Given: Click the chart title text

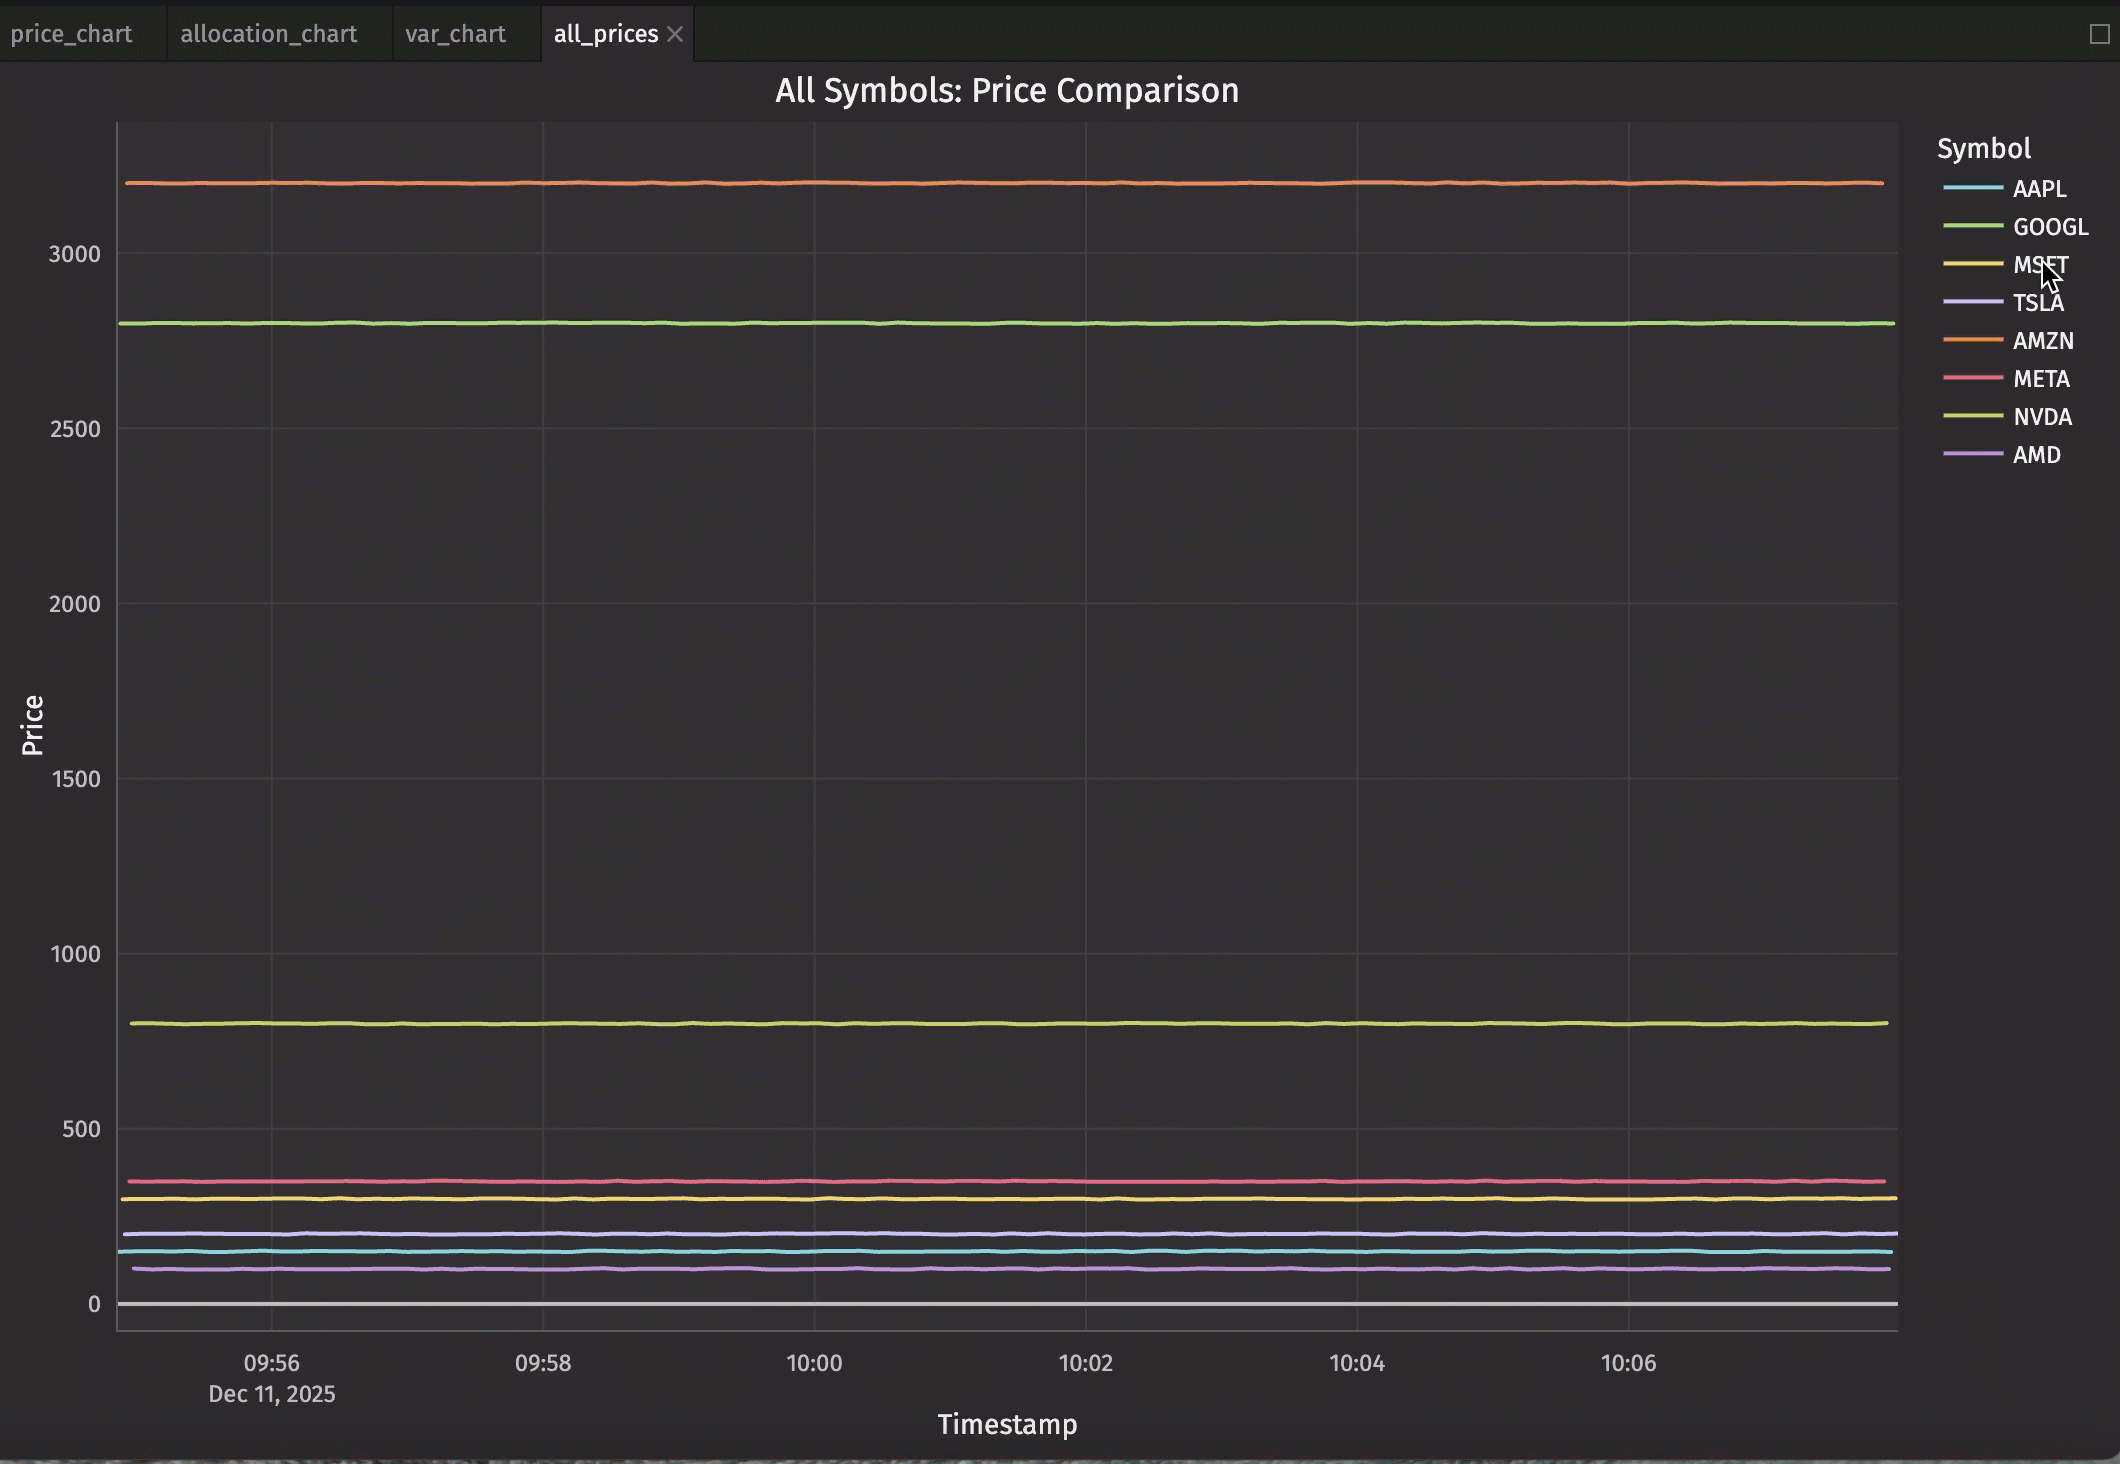Looking at the screenshot, I should pos(1006,91).
